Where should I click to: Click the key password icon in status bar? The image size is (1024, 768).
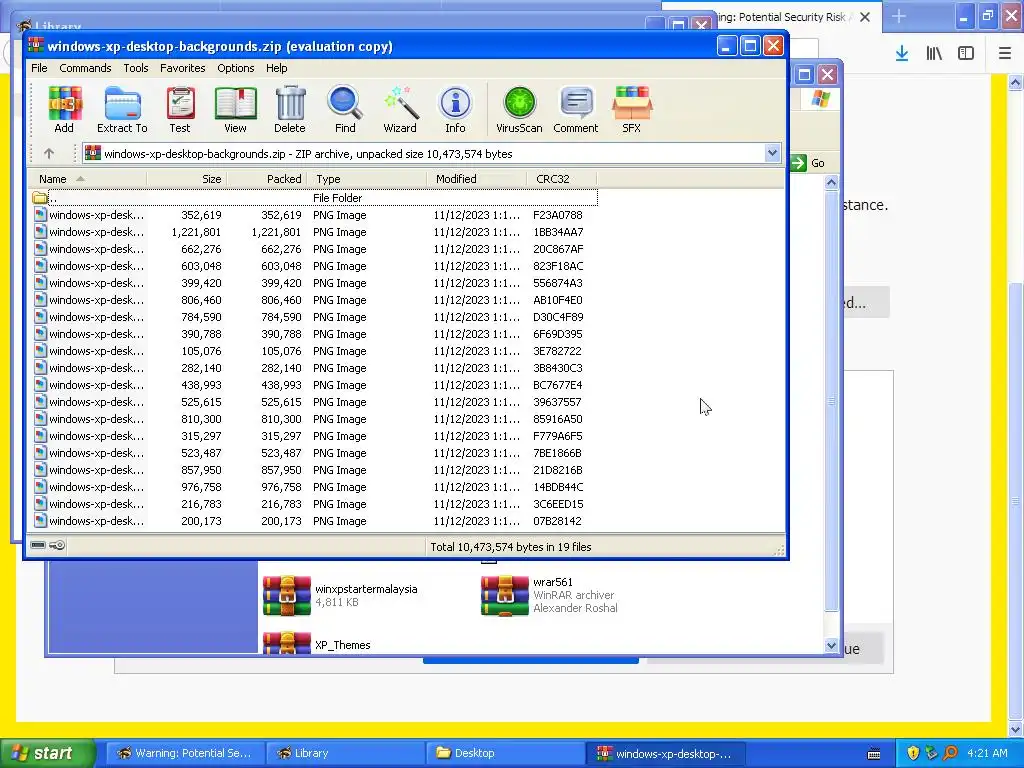pos(57,545)
